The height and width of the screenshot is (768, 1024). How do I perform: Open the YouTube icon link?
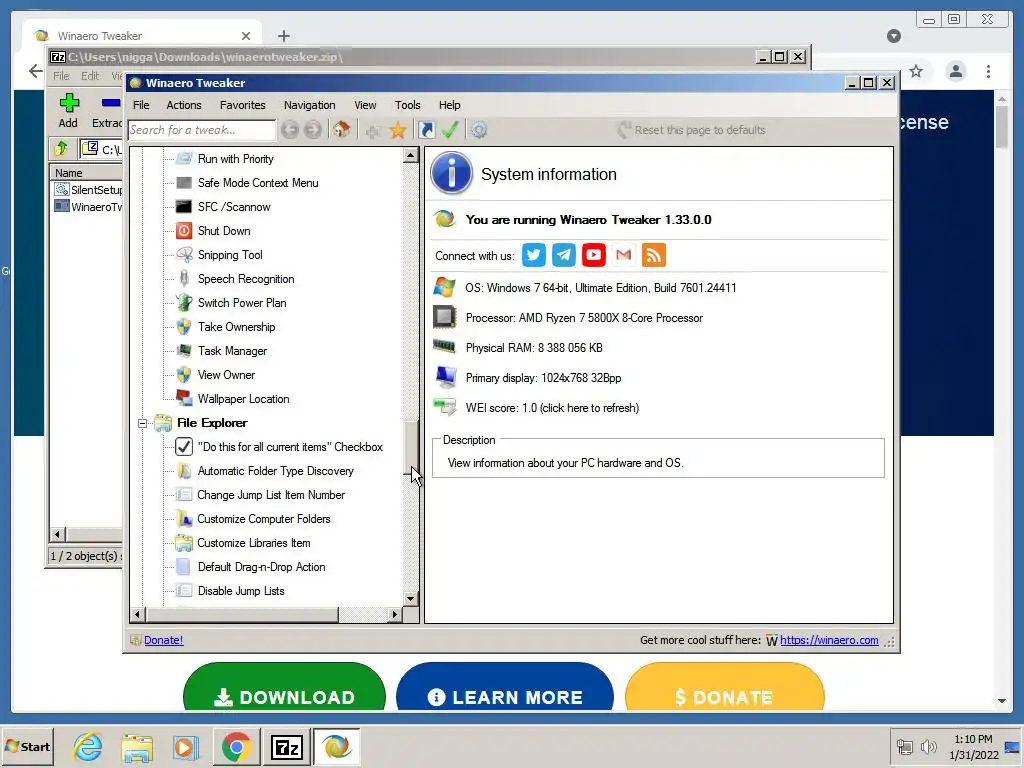point(594,255)
